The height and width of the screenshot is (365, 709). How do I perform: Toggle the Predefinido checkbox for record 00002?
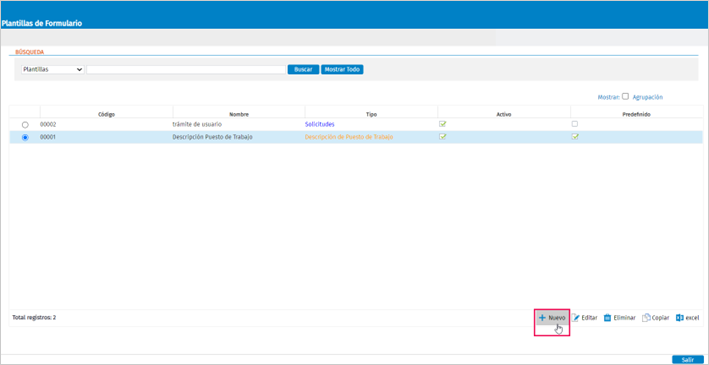(x=575, y=124)
